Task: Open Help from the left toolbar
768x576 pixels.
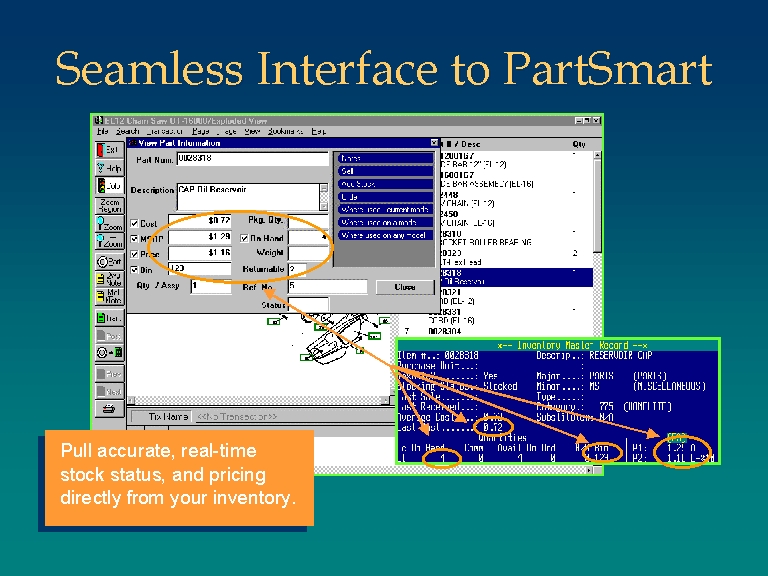Action: pos(109,168)
